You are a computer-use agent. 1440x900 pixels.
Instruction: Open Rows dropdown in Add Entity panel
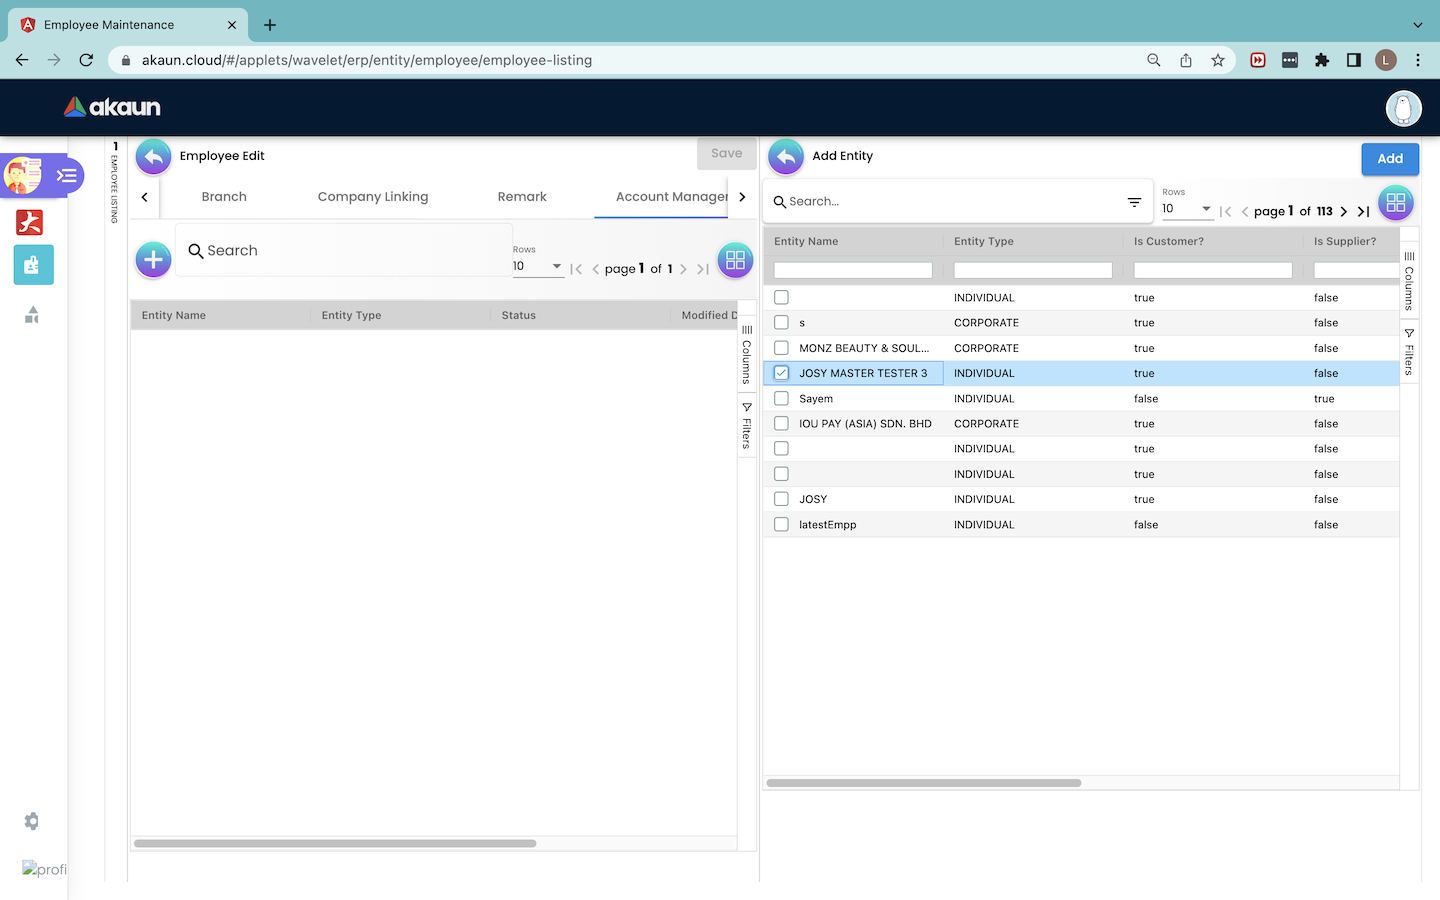pyautogui.click(x=1187, y=209)
